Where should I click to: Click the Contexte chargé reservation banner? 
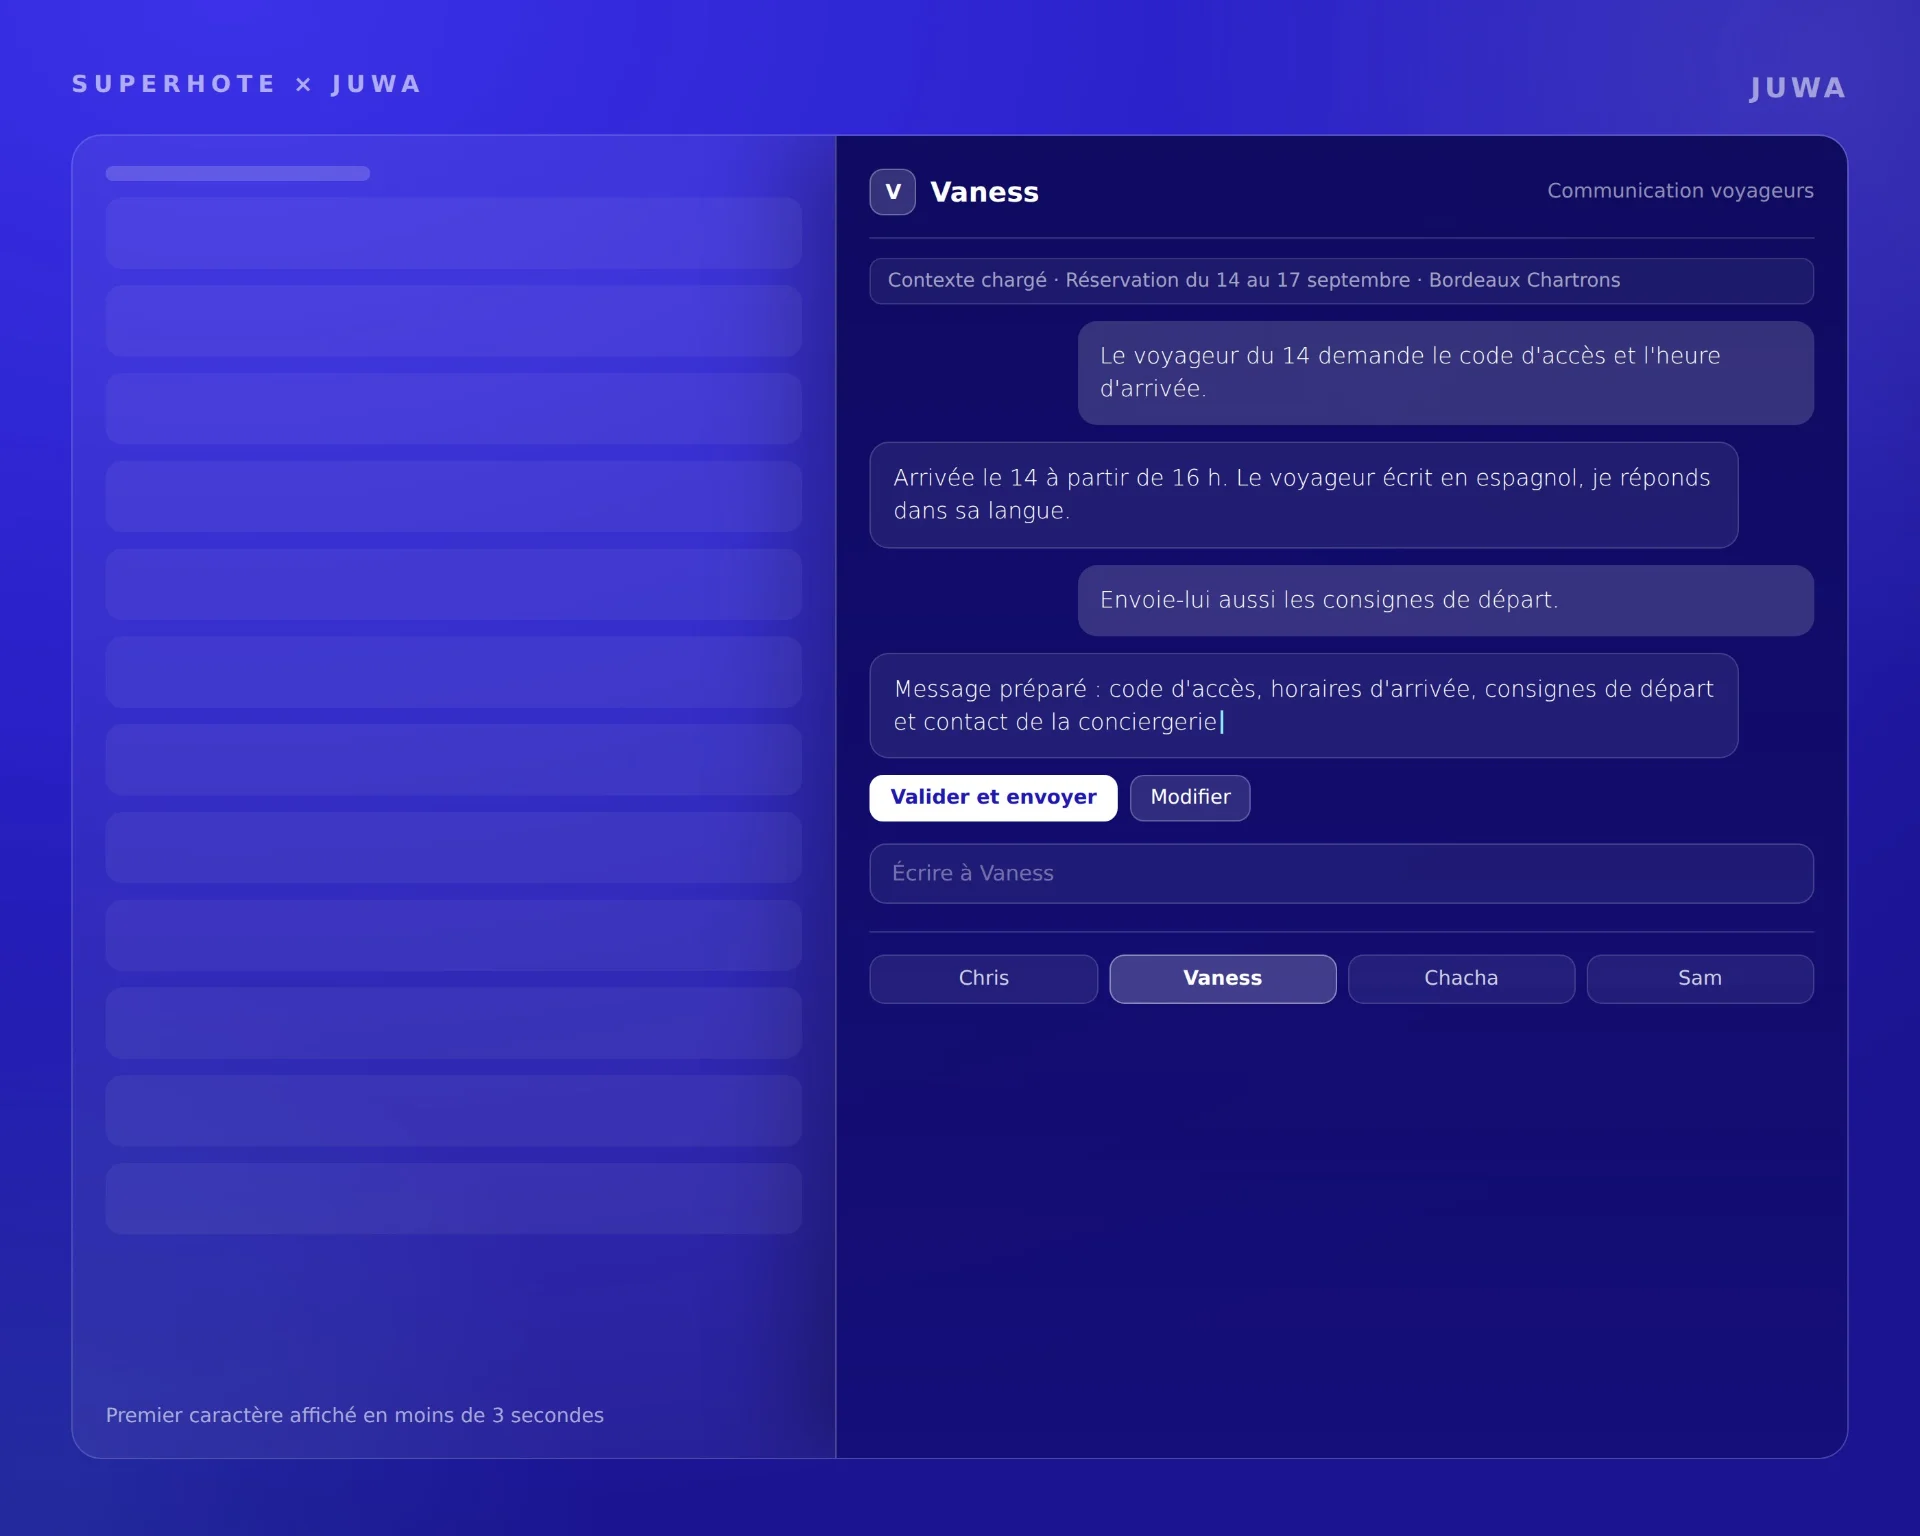click(1341, 281)
